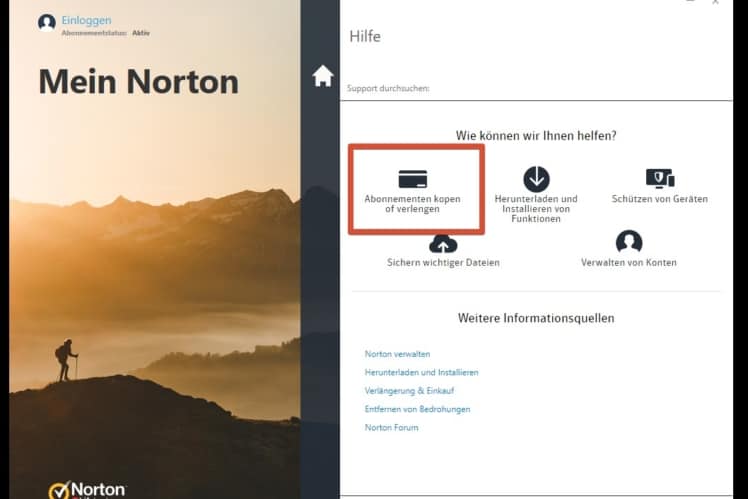This screenshot has height=499, width=748.
Task: Click the credit card subscription icon
Action: [x=413, y=179]
